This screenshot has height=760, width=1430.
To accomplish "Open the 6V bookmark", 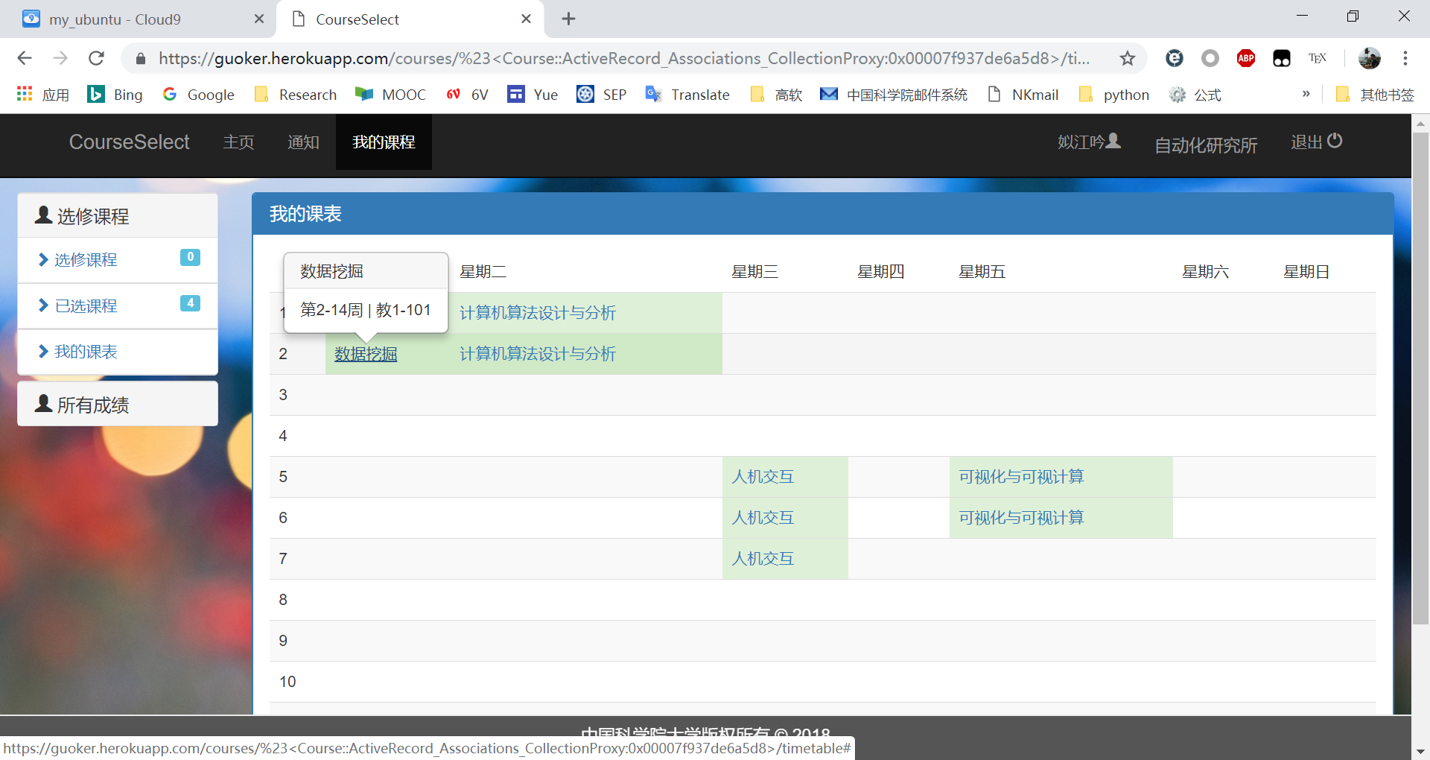I will tap(467, 94).
